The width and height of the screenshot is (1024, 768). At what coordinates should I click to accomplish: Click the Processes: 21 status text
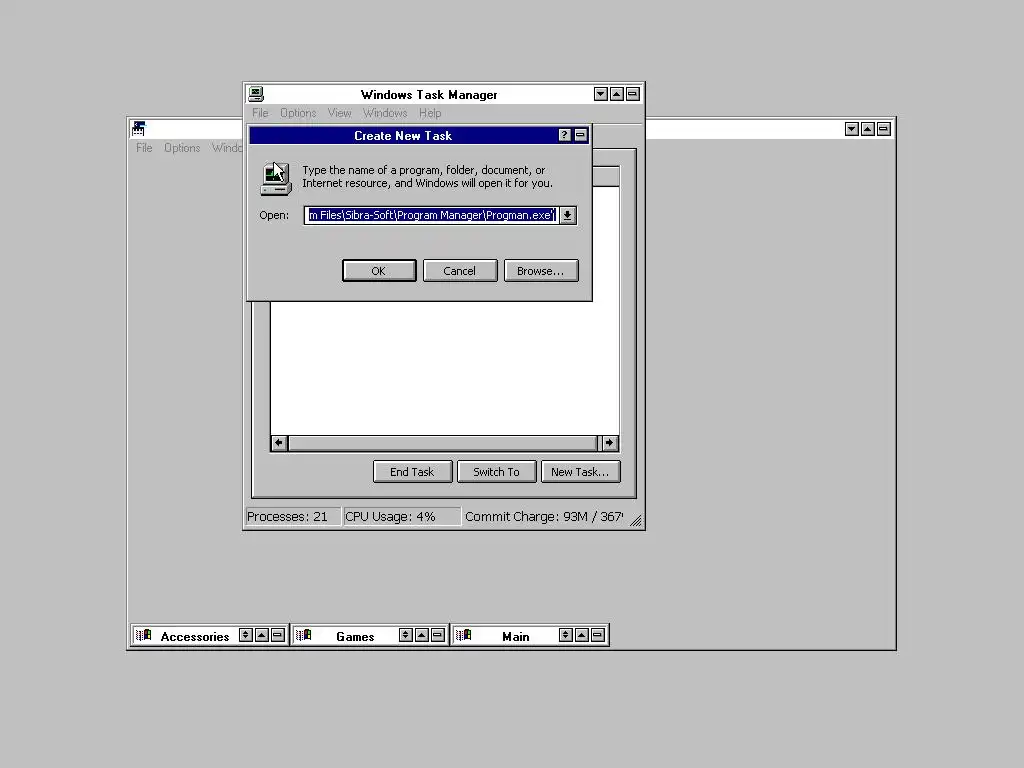[x=287, y=517]
